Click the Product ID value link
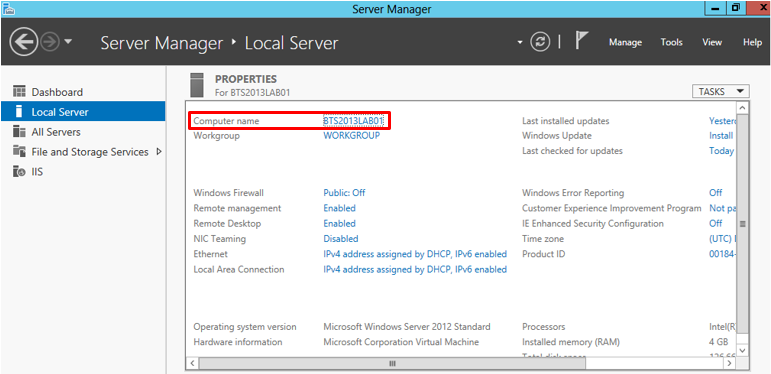 [x=722, y=254]
